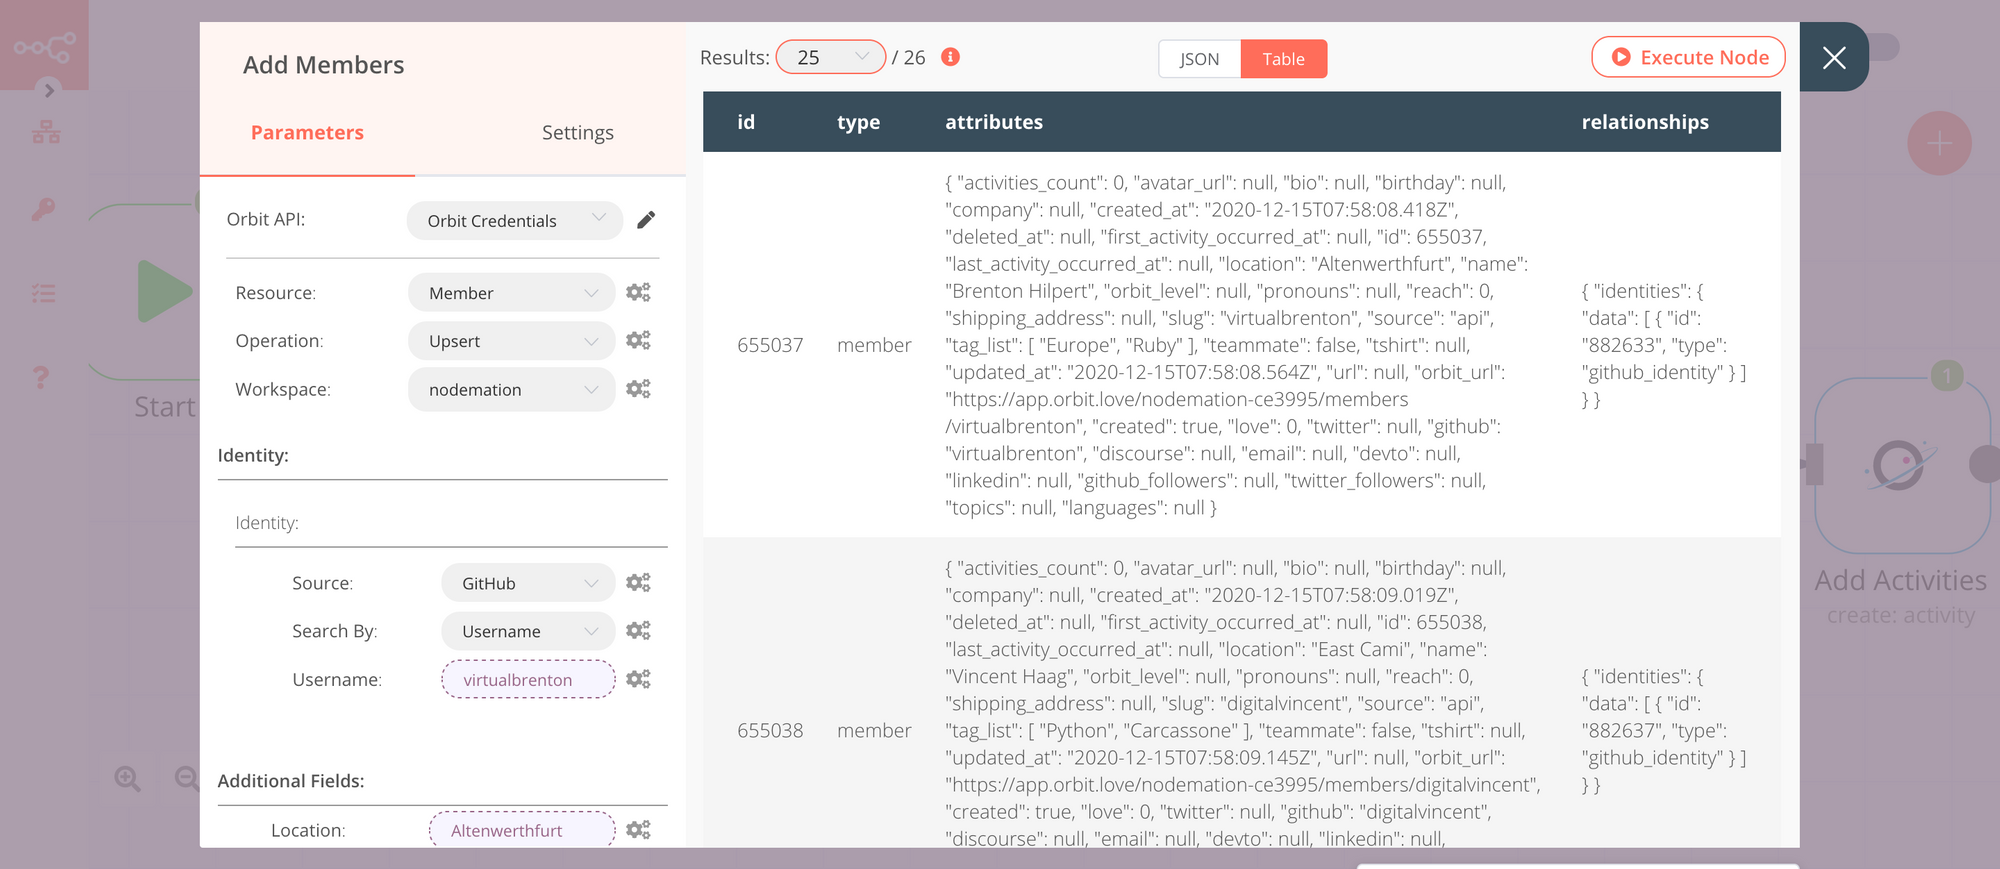Click the id cell 655037
This screenshot has height=869, width=2000.
[770, 345]
